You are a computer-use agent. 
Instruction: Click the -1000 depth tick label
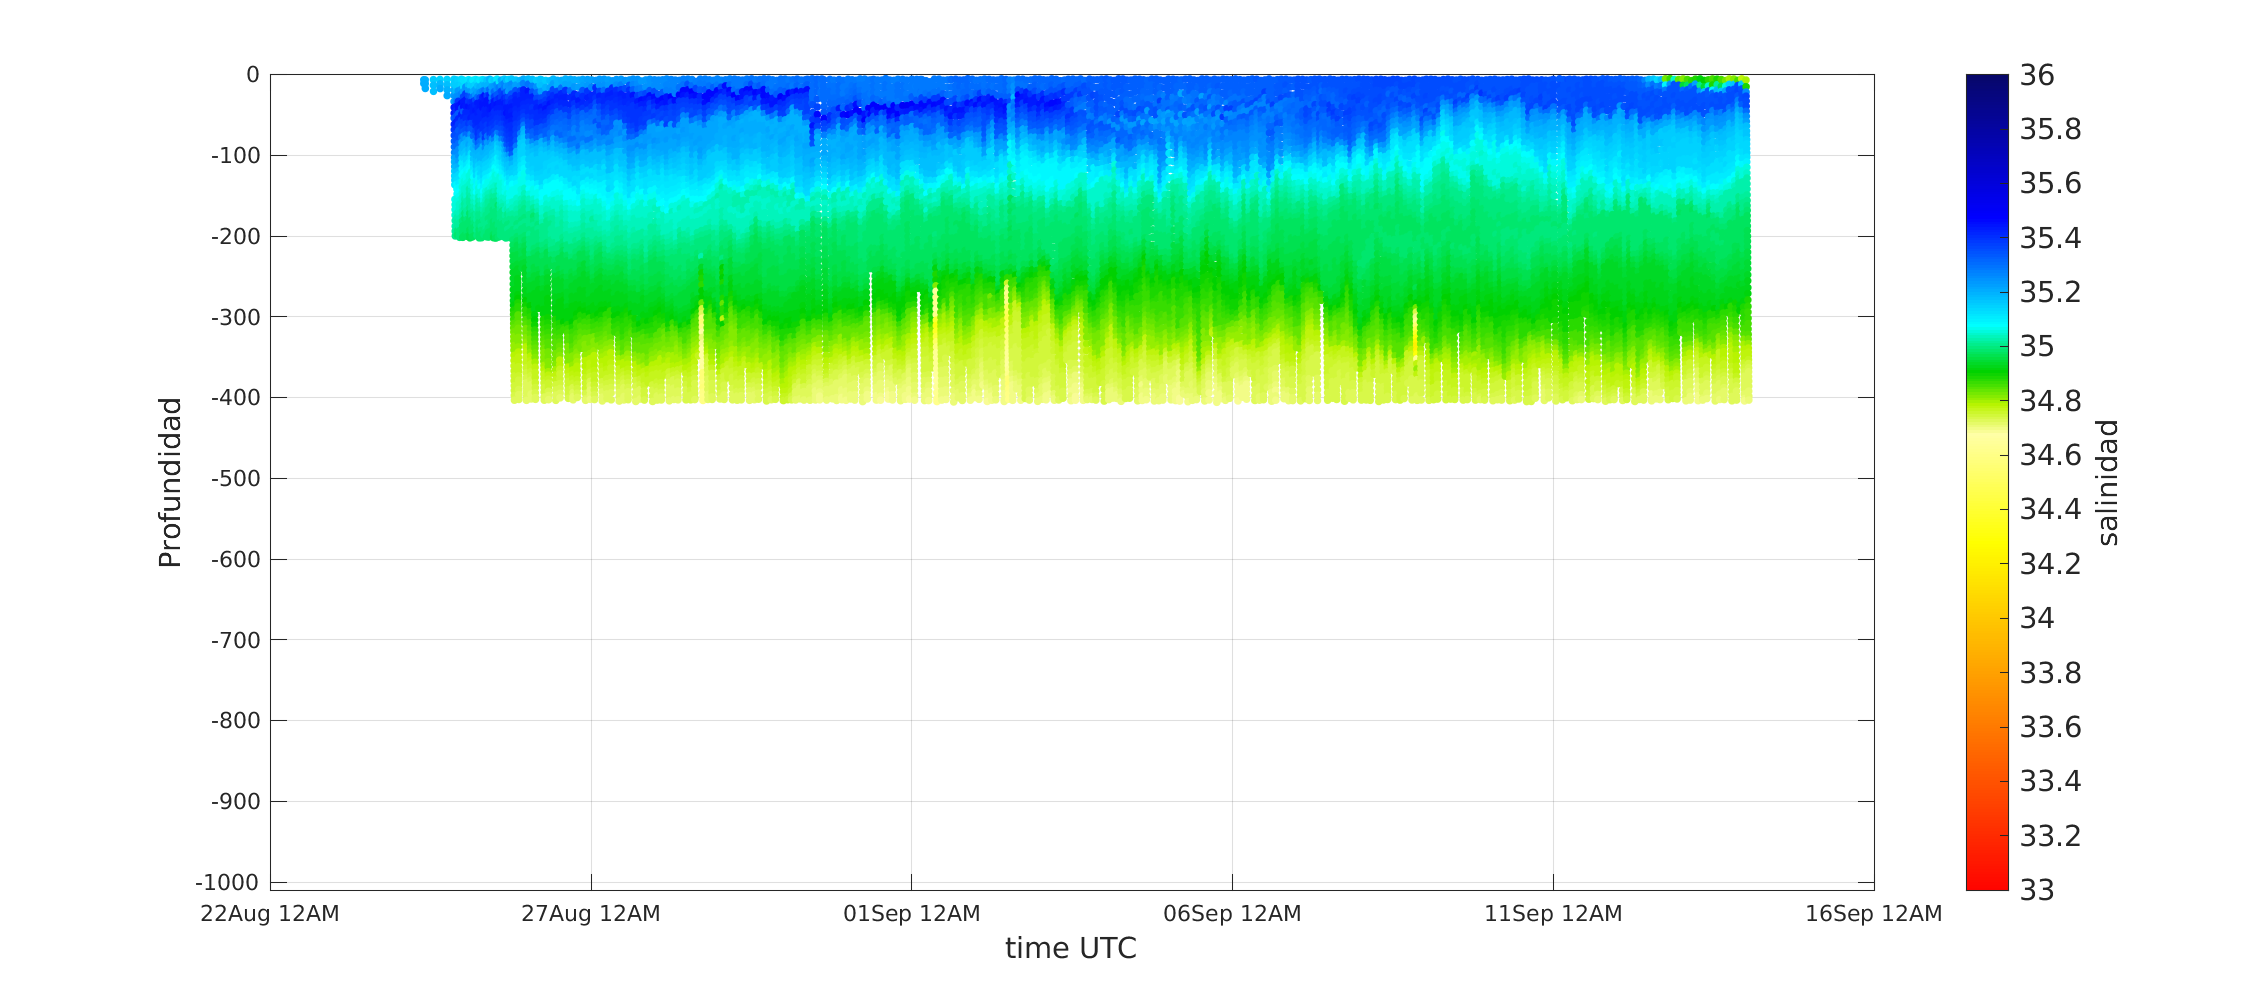pyautogui.click(x=227, y=882)
